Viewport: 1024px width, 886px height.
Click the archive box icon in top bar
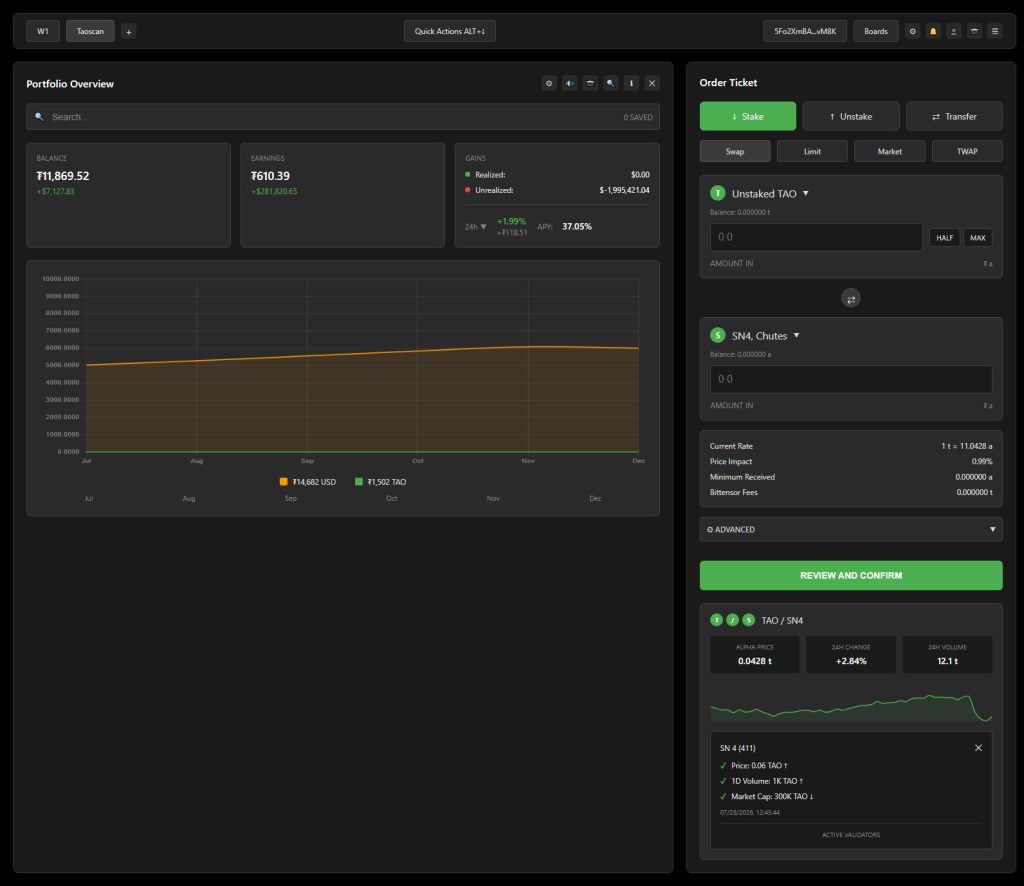tap(974, 31)
